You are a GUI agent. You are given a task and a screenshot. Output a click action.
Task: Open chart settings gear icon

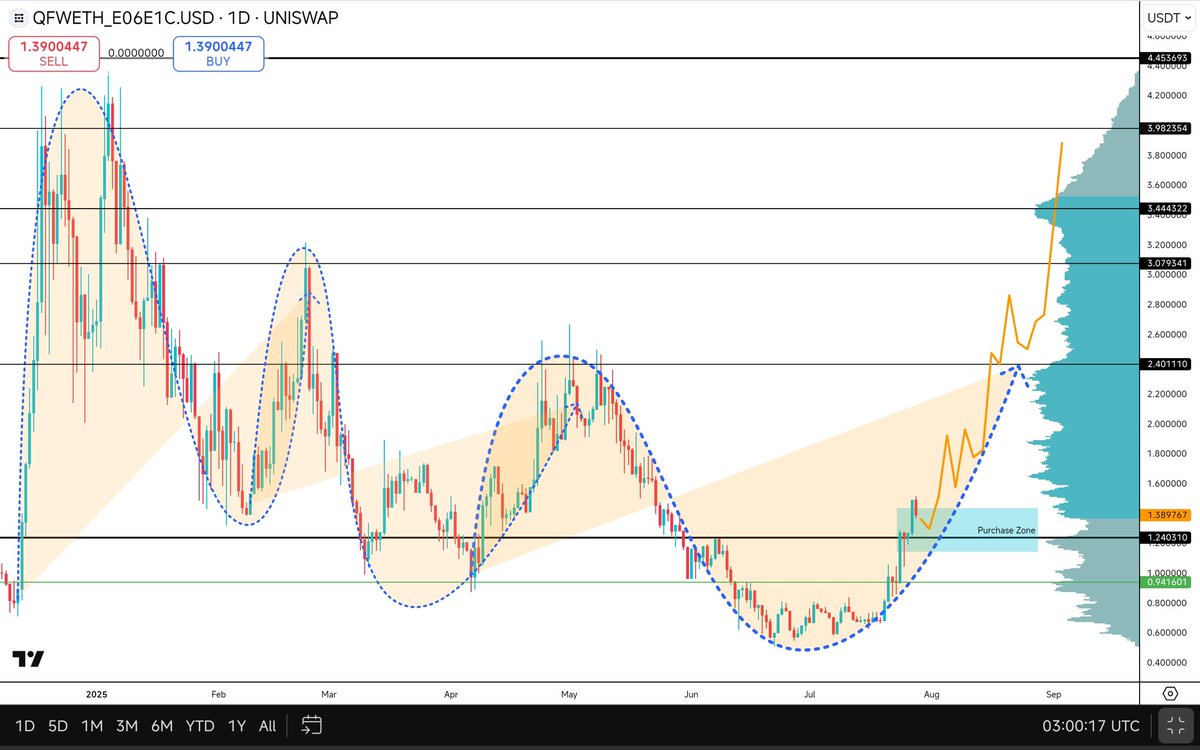(x=1170, y=693)
